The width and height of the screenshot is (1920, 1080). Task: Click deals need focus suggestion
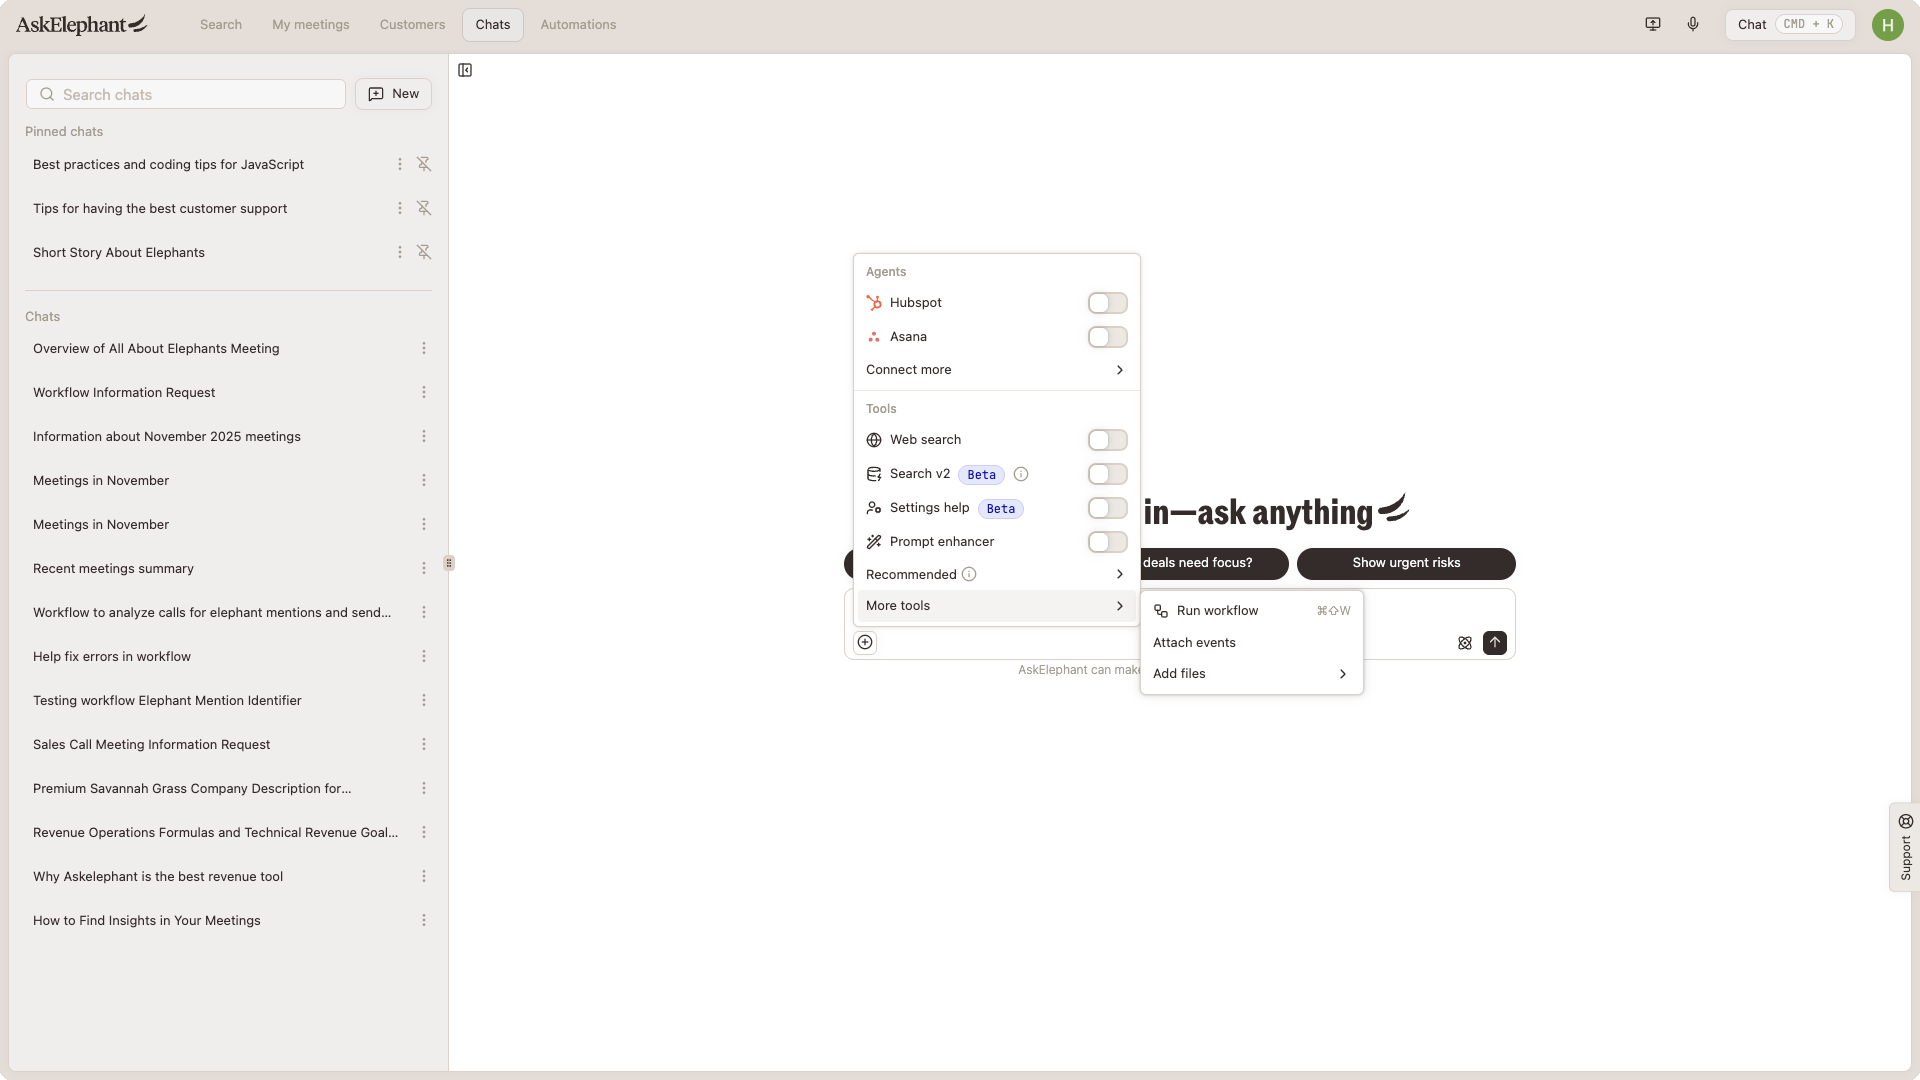pyautogui.click(x=1214, y=563)
